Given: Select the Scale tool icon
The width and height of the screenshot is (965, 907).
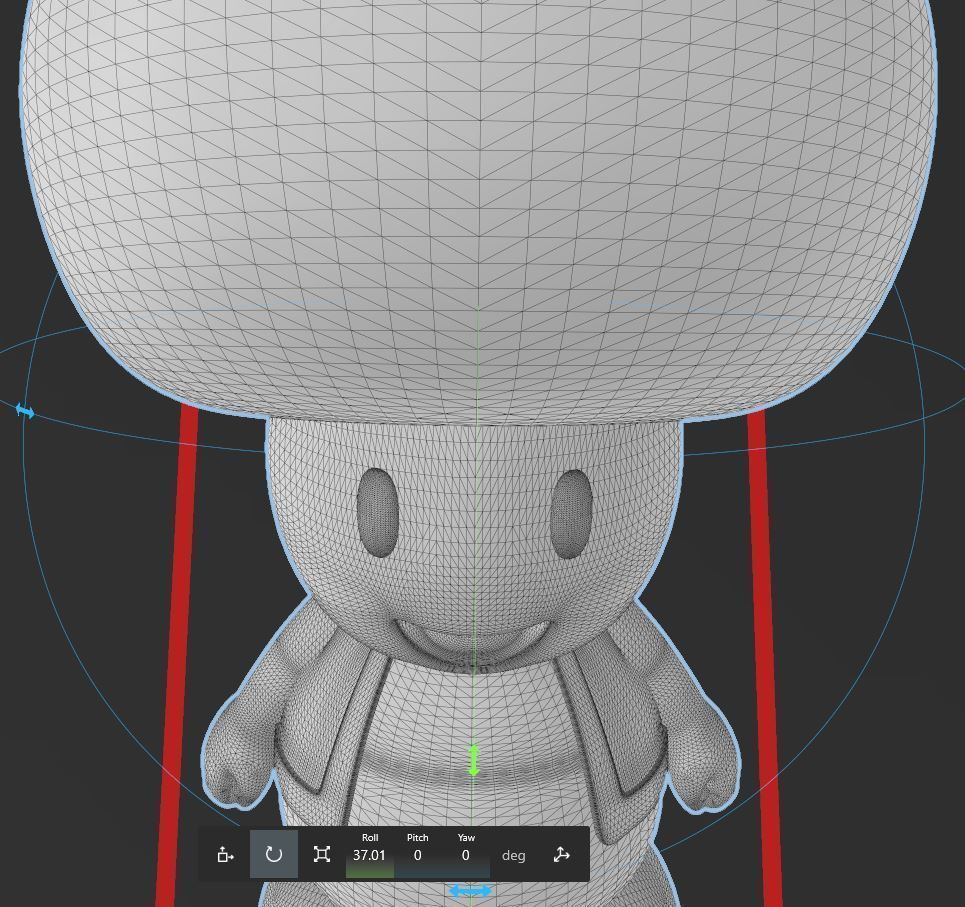Looking at the screenshot, I should [321, 854].
